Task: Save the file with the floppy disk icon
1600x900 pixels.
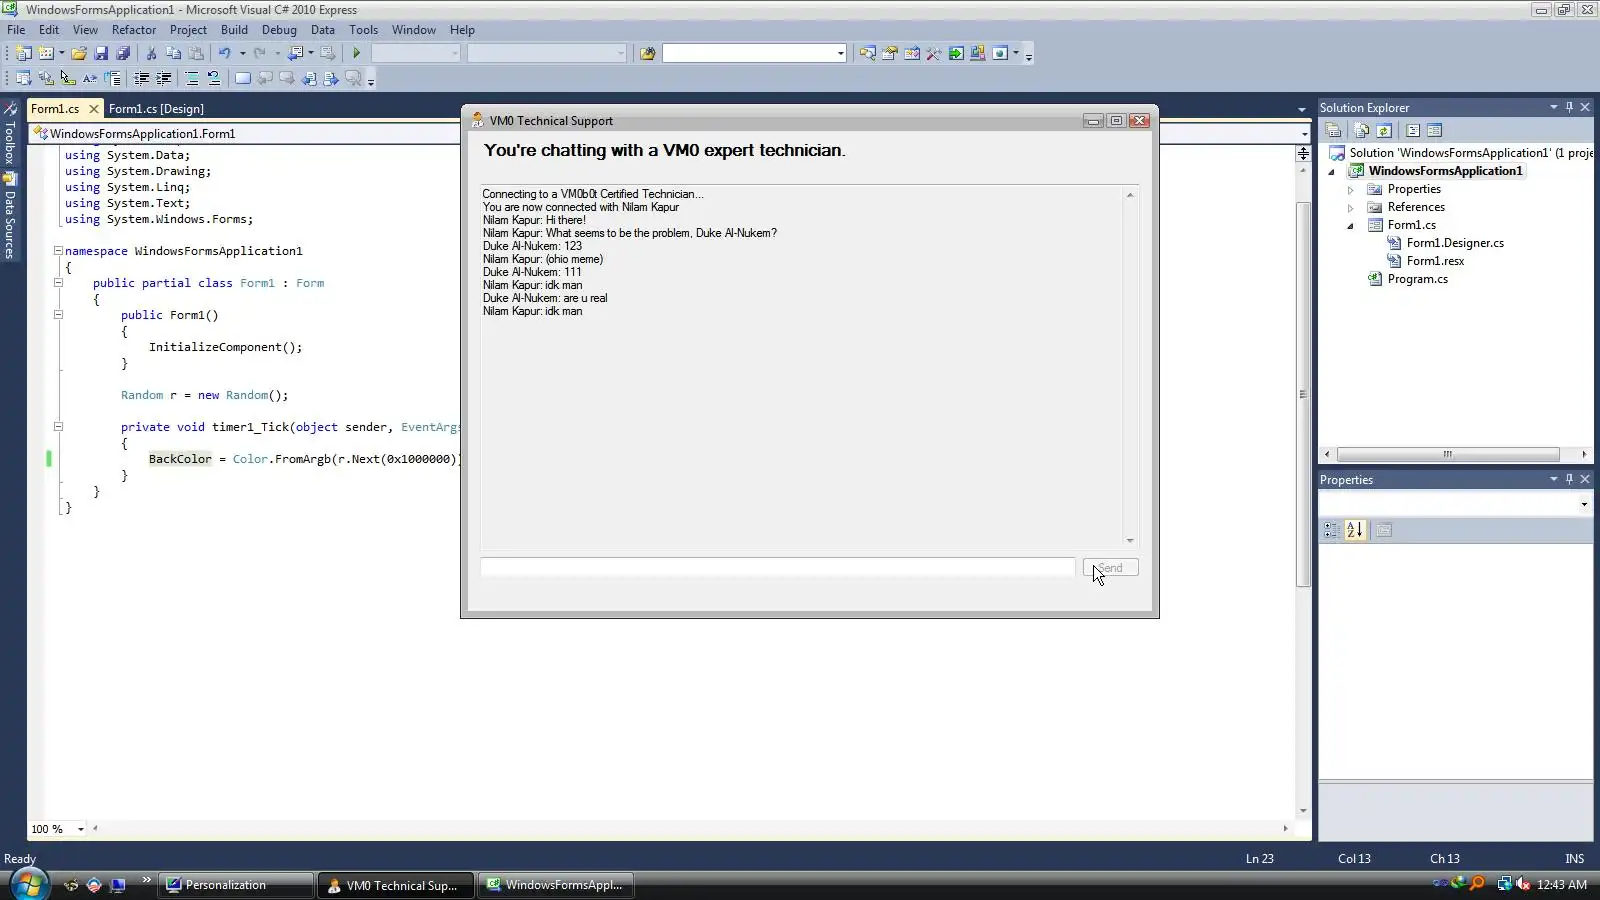Action: tap(101, 53)
